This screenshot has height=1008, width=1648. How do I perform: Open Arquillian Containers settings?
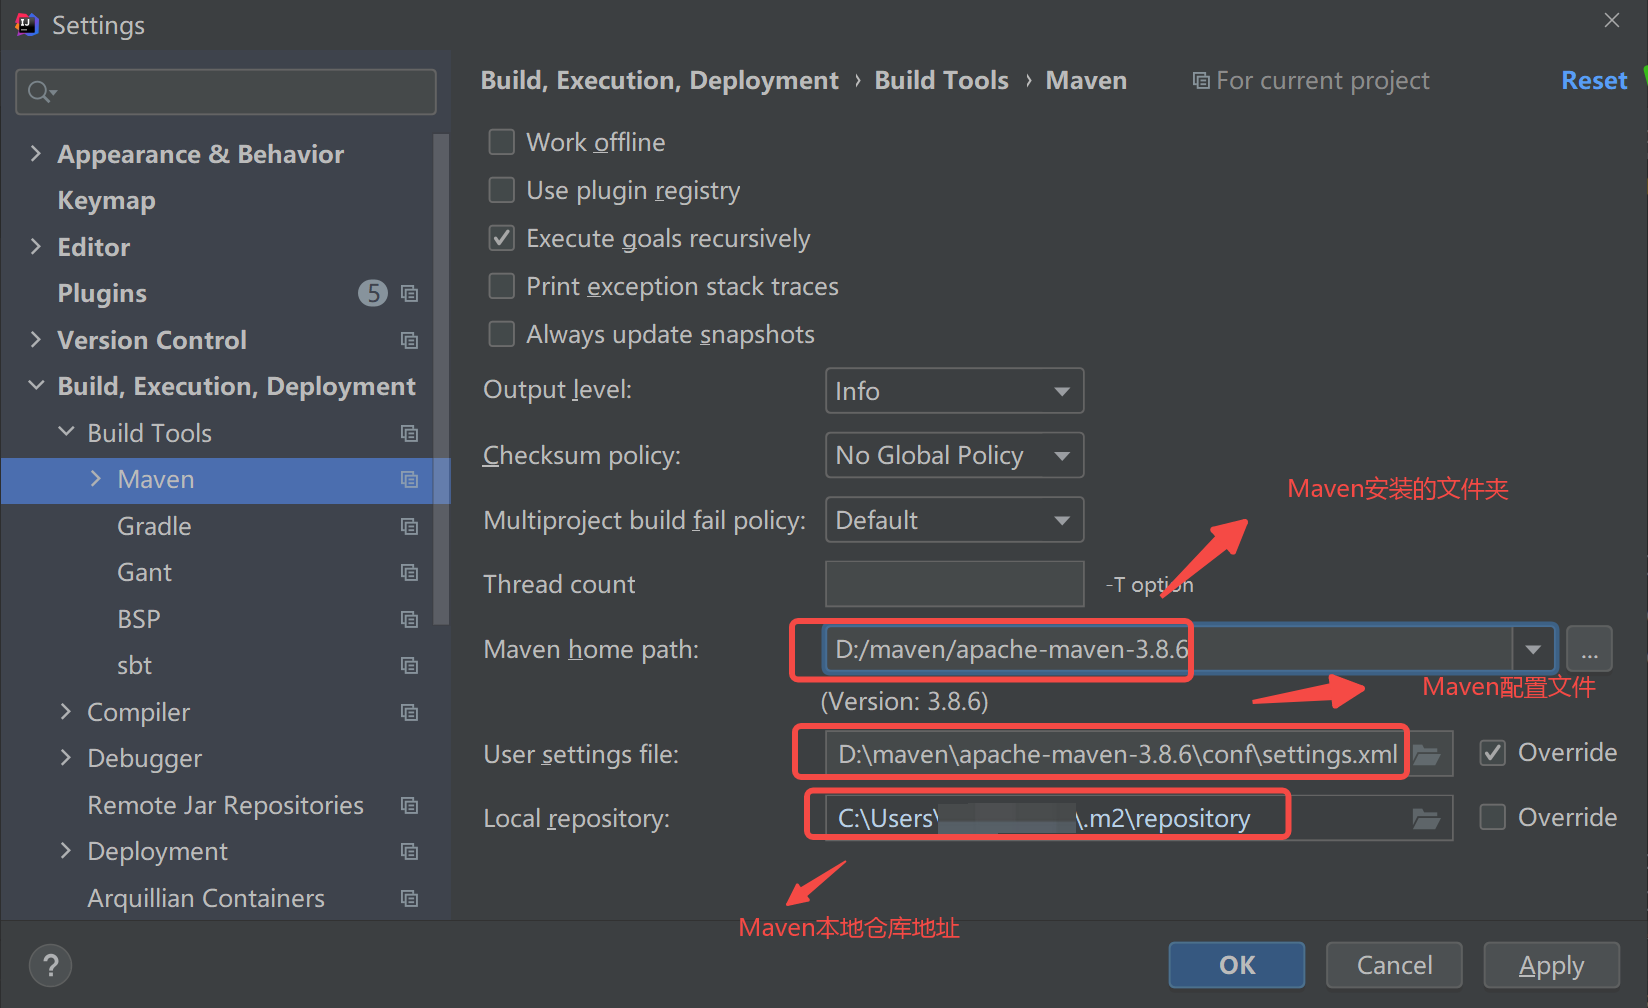point(206,898)
